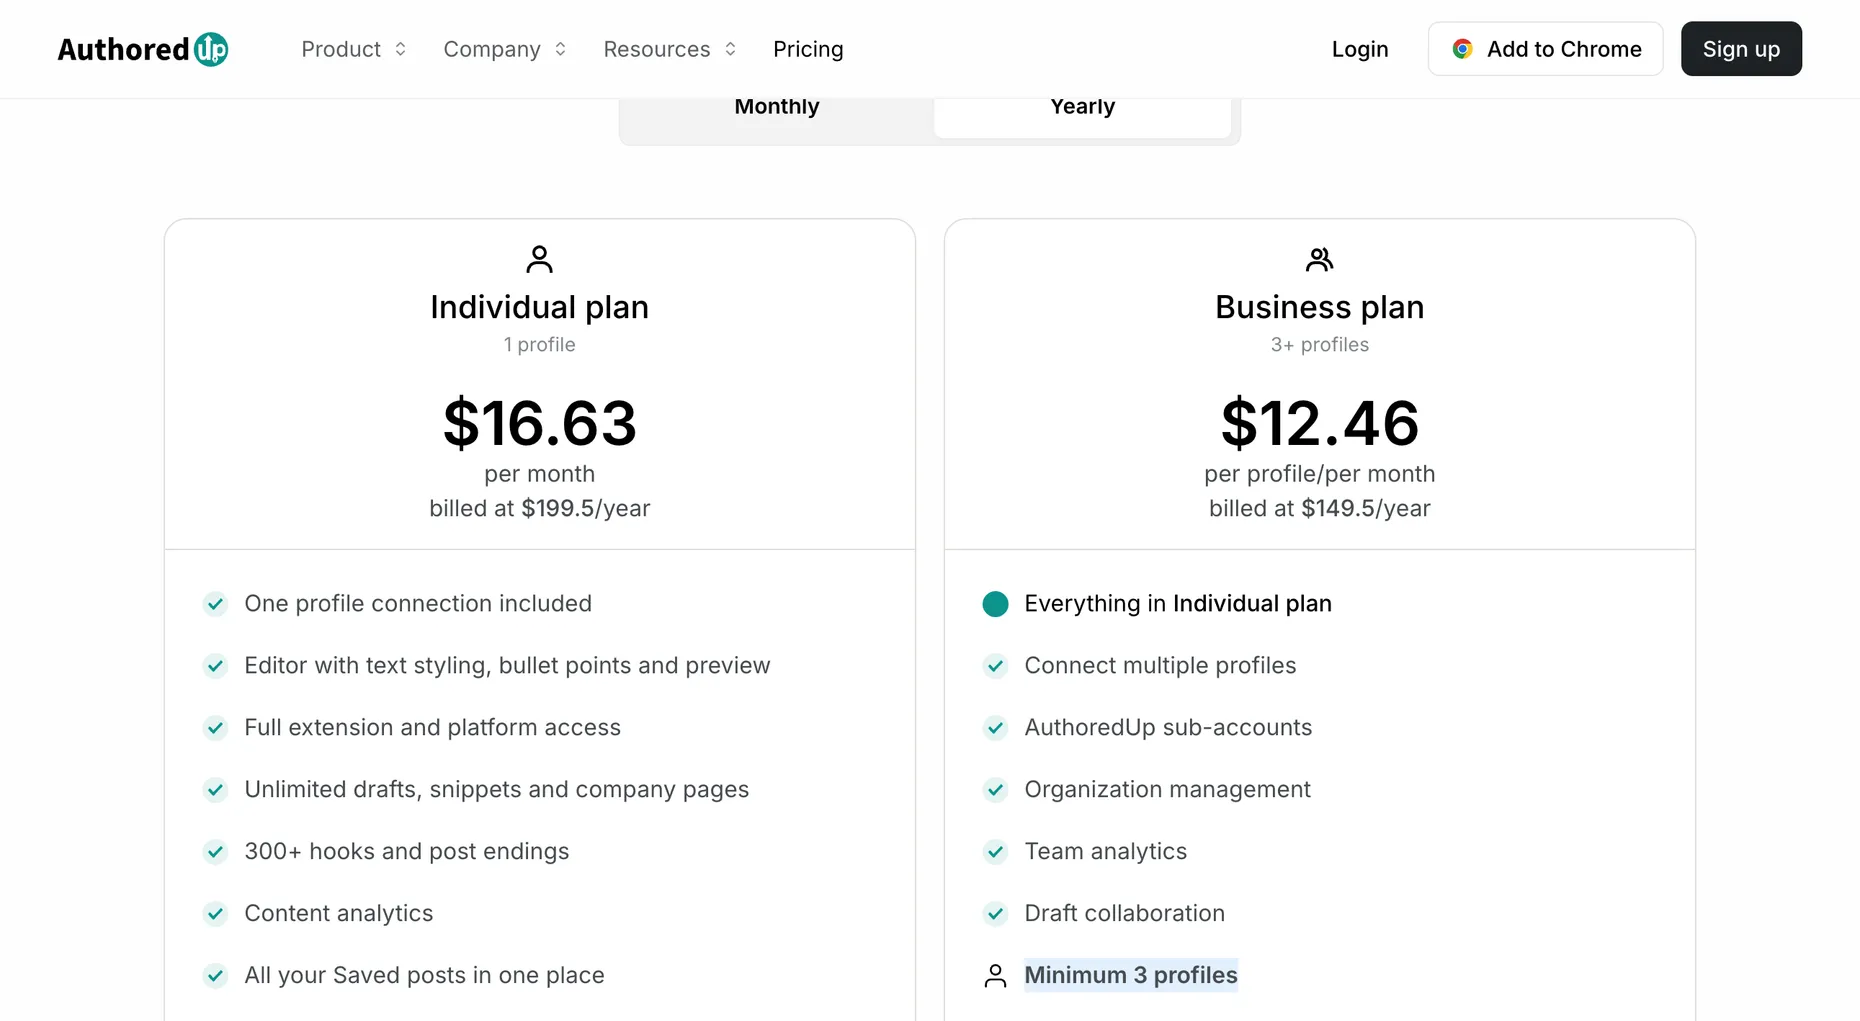Click checkmark beside 300+ hooks and post endings
1860x1021 pixels.
215,852
